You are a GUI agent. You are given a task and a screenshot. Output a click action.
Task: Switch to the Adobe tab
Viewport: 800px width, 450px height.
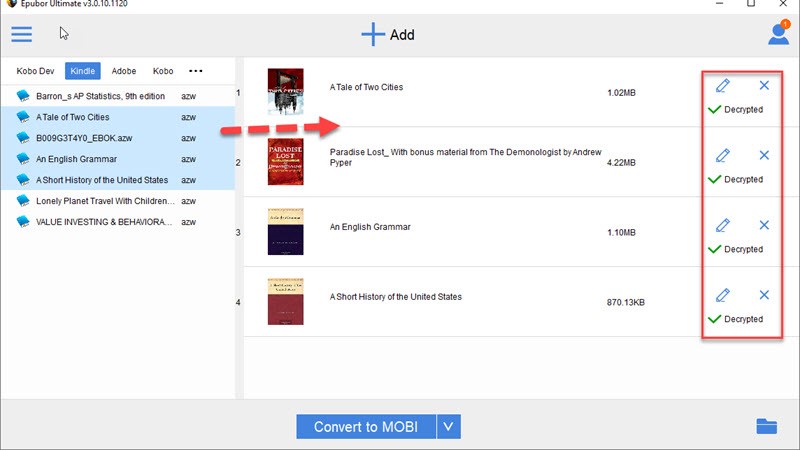pos(124,71)
